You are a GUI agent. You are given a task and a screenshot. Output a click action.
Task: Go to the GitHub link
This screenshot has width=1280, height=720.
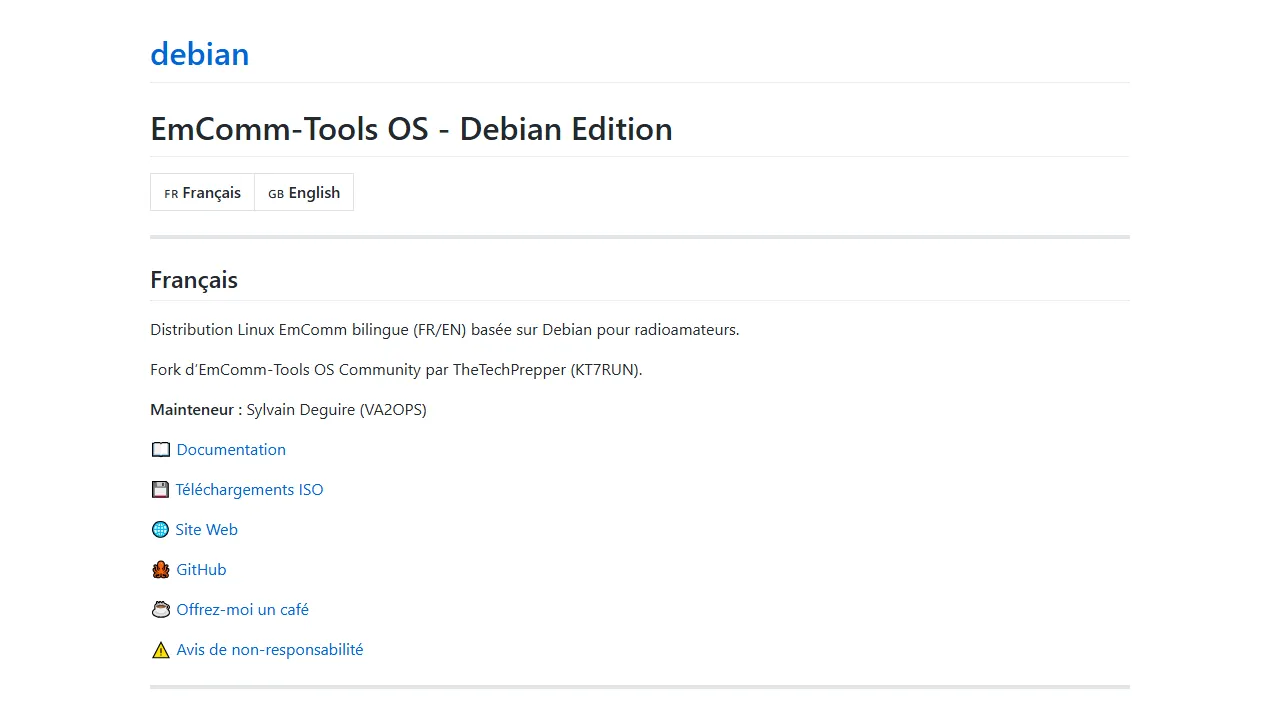coord(201,570)
